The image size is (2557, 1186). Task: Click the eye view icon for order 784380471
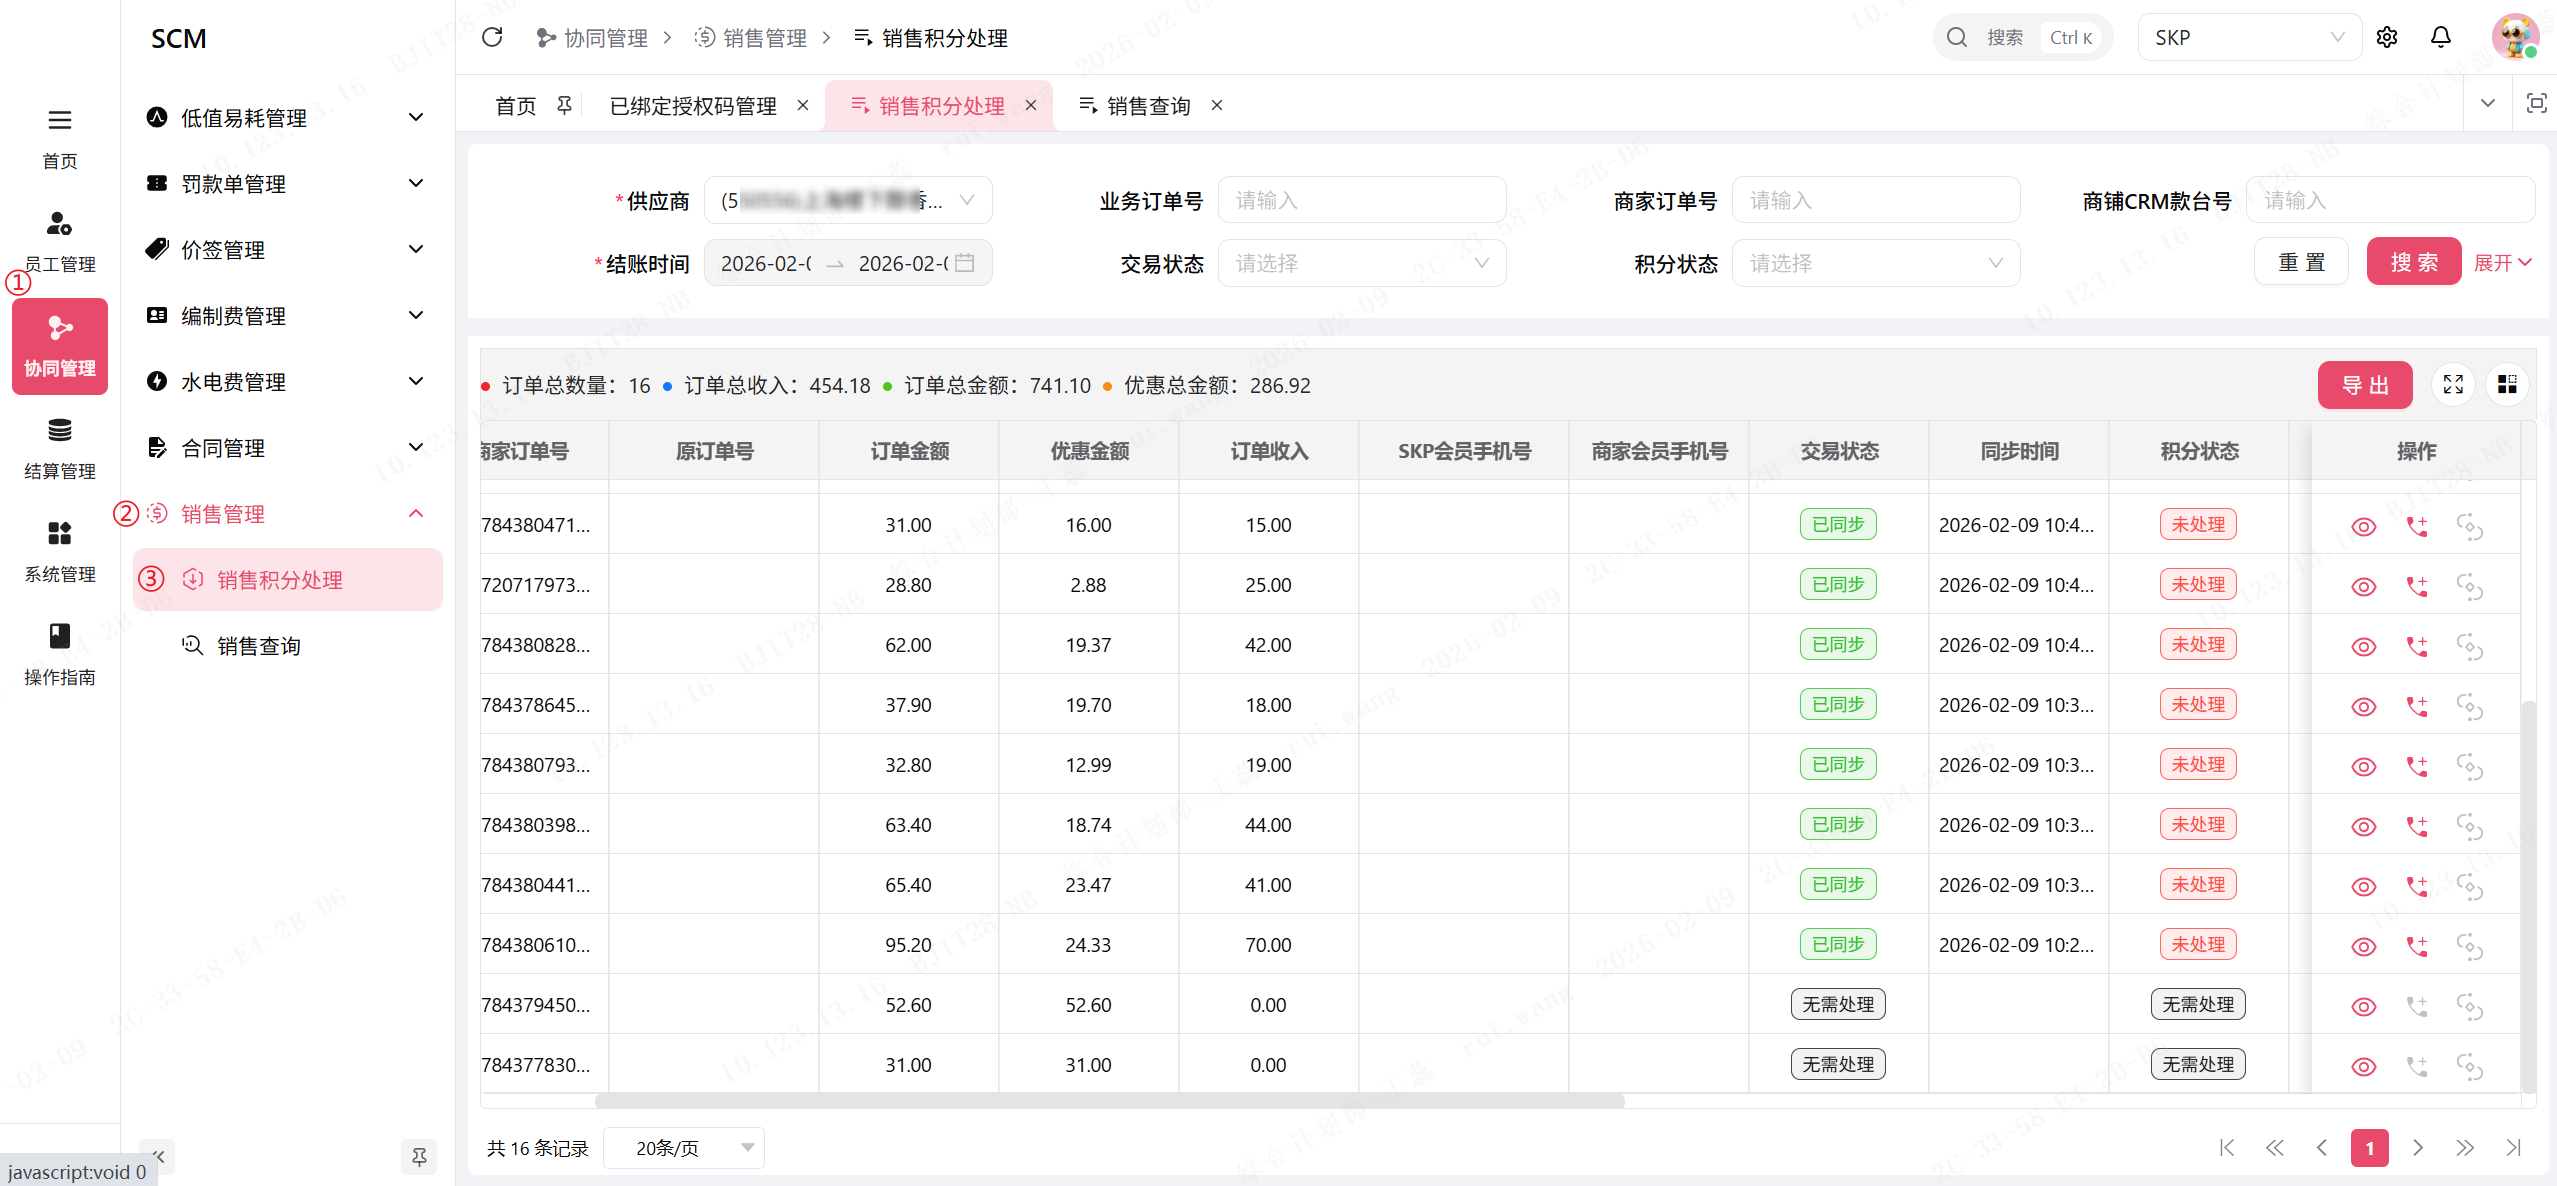click(x=2362, y=526)
